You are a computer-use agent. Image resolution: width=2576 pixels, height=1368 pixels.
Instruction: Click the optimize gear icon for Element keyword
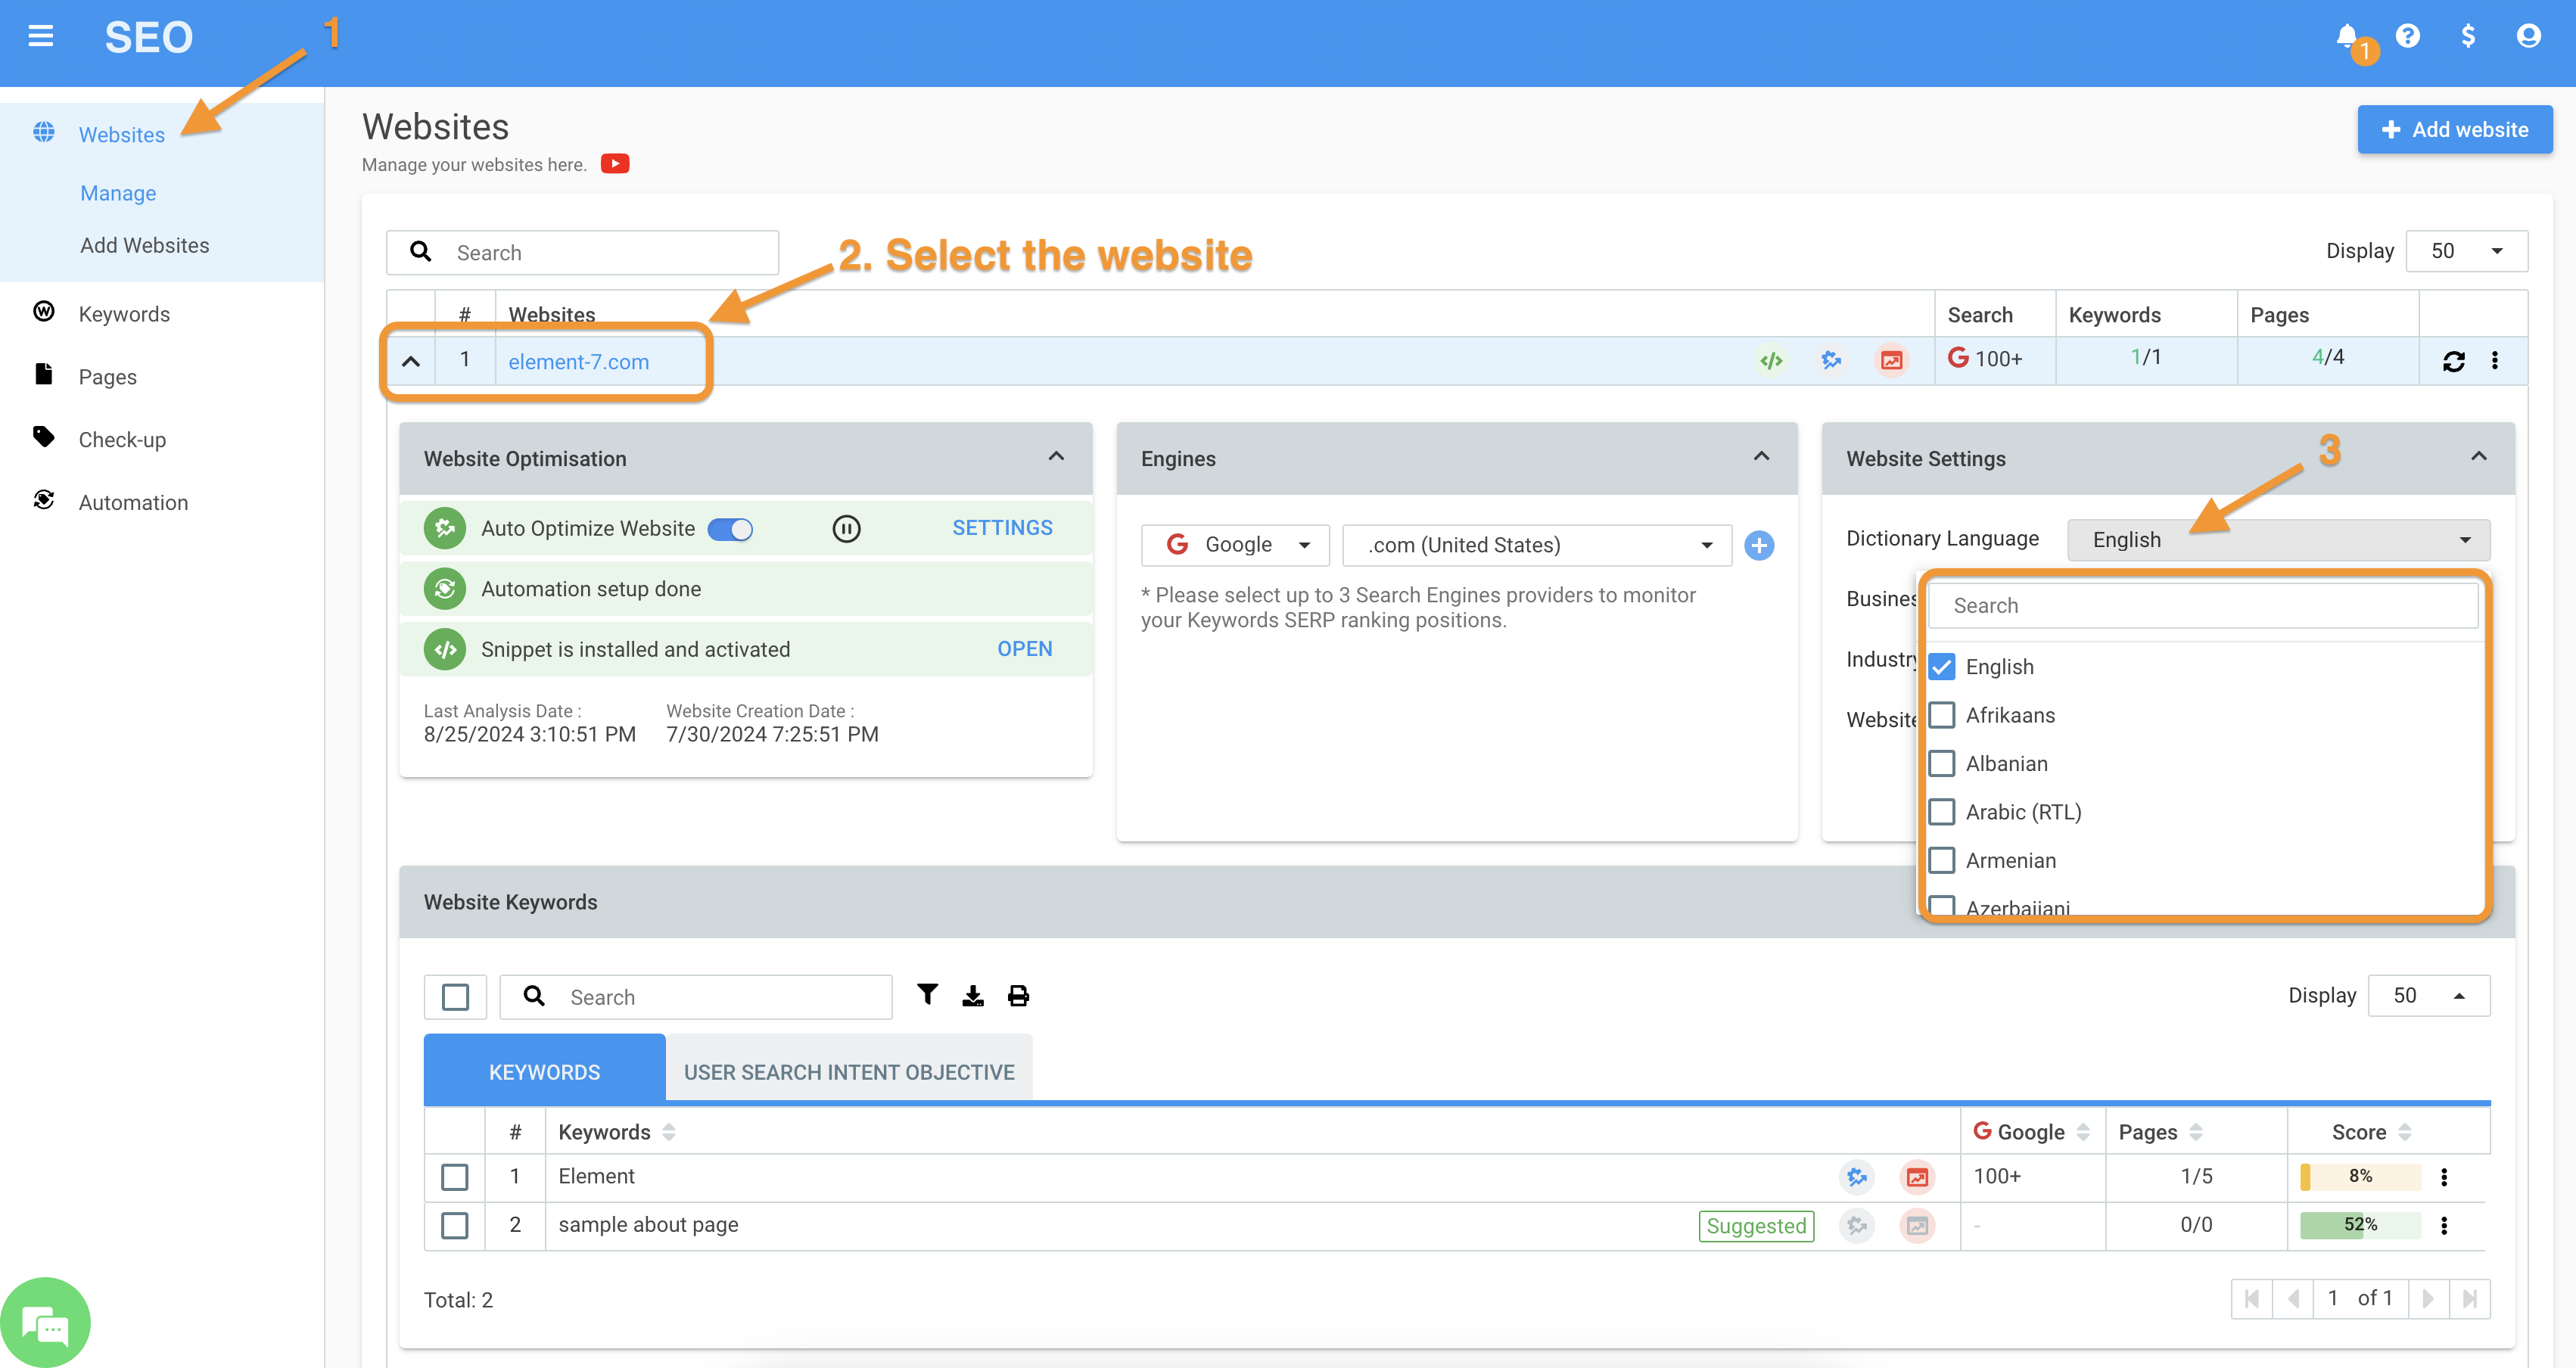tap(1857, 1178)
